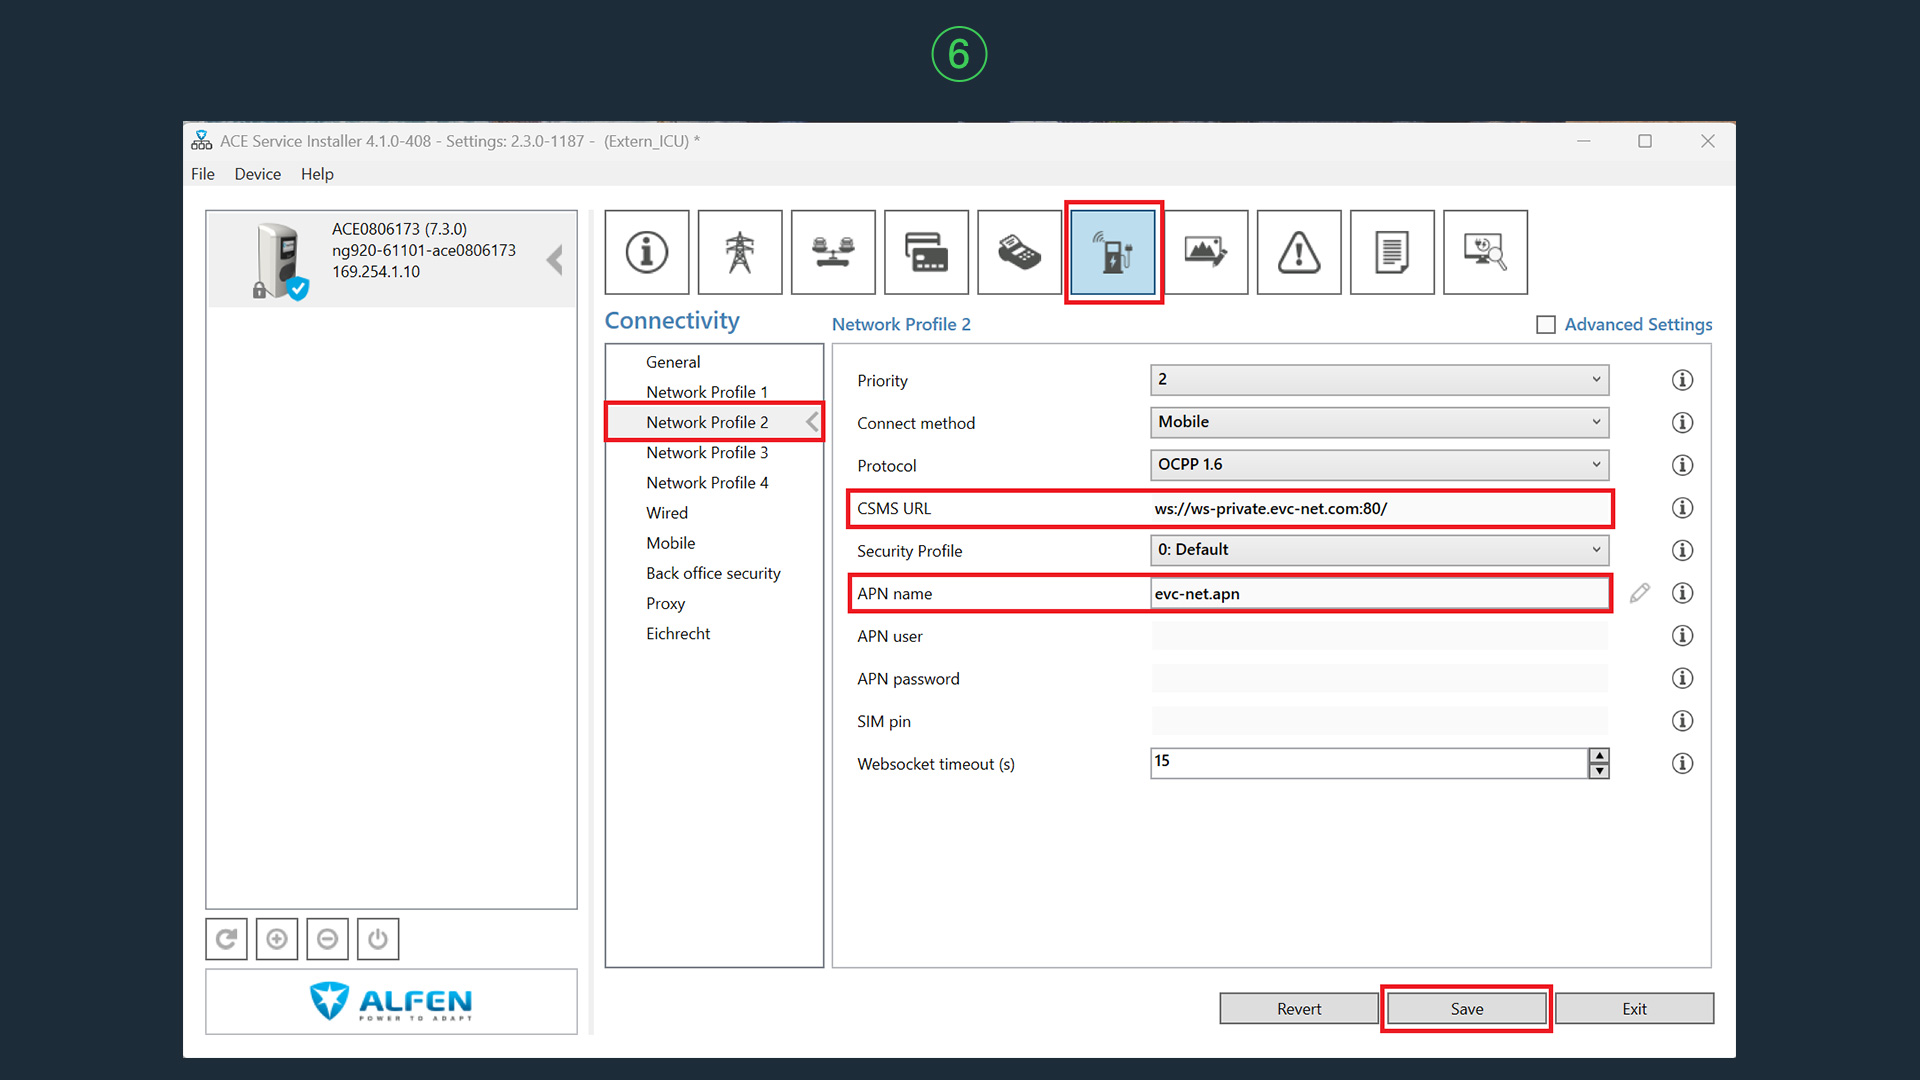Click the power reboot icon

point(378,939)
